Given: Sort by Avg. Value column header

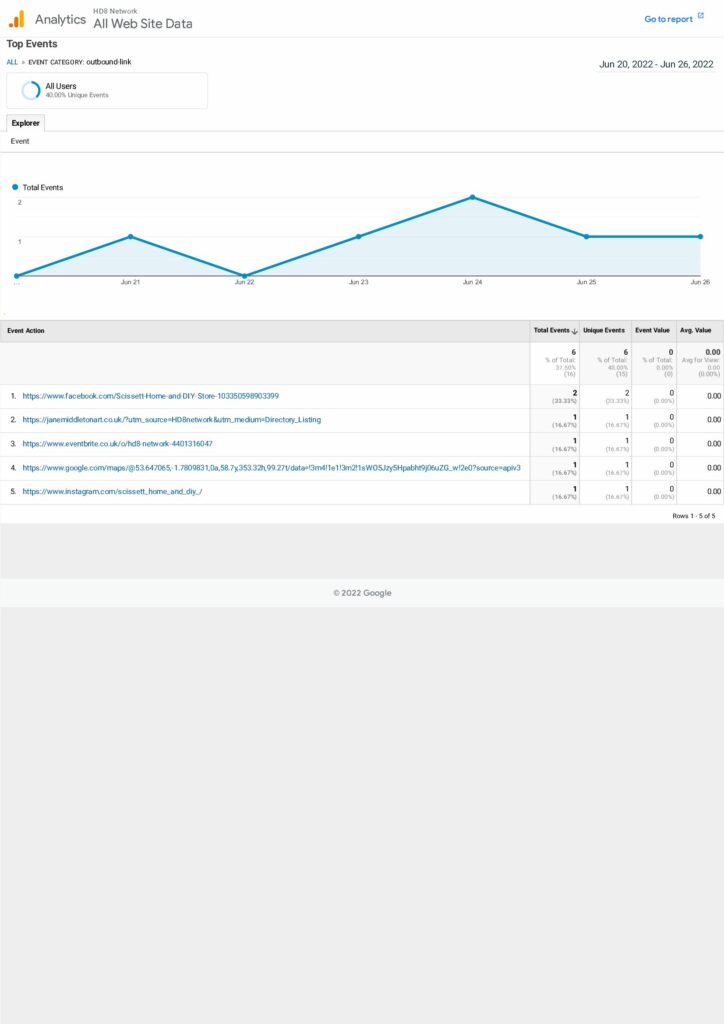Looking at the screenshot, I should click(695, 331).
